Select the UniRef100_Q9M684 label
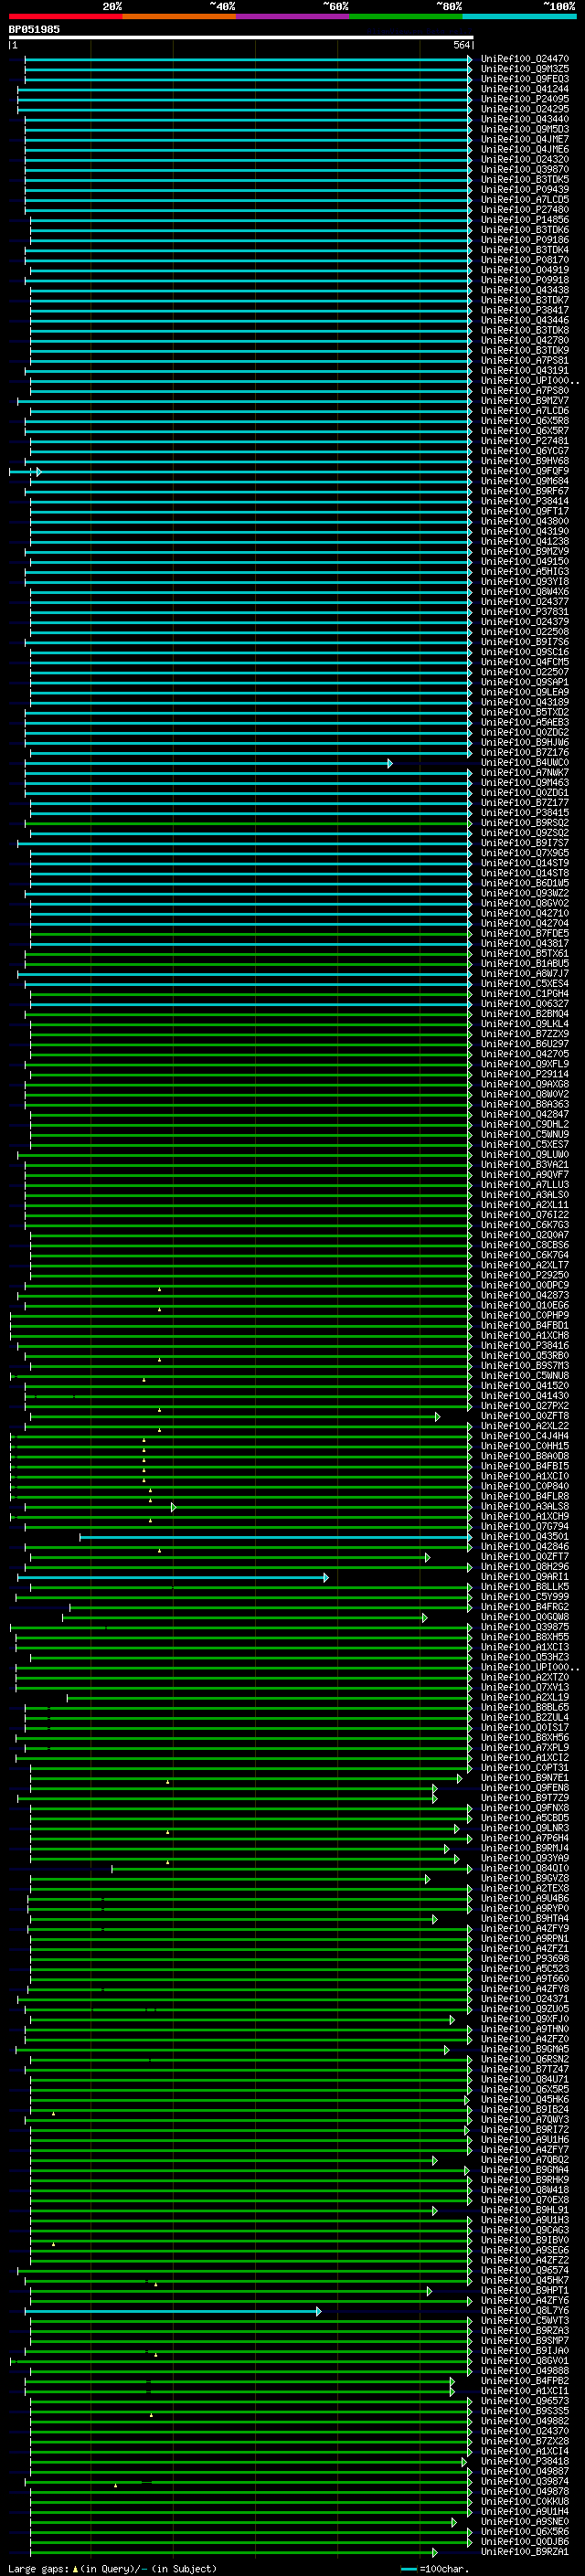 click(x=525, y=481)
